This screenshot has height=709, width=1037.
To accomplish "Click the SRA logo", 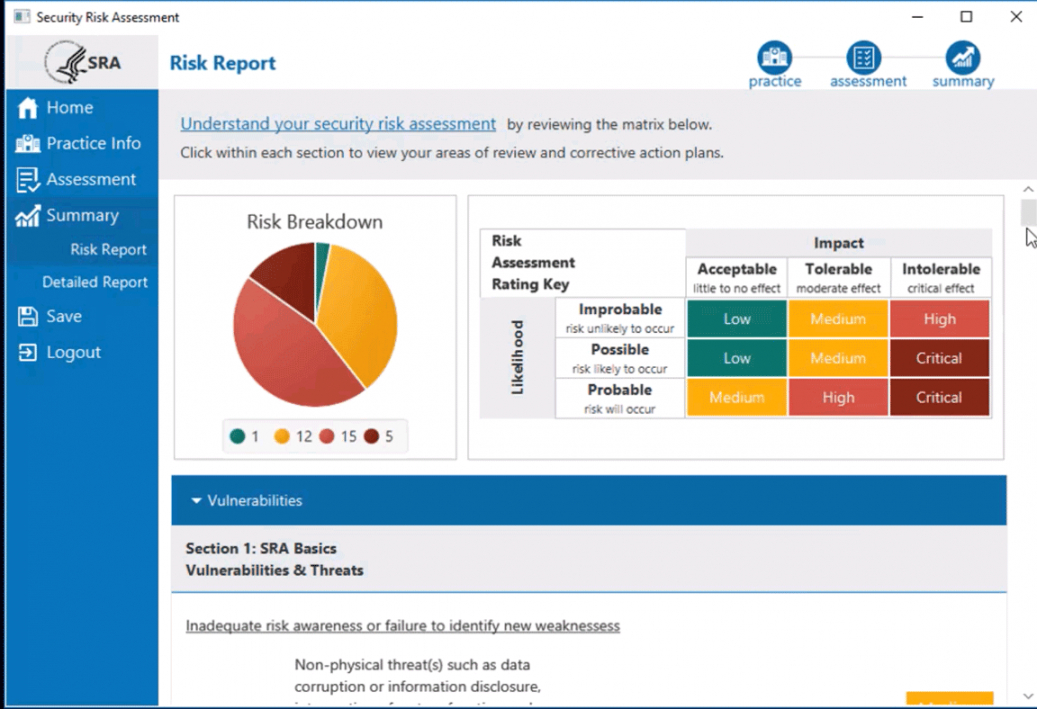I will point(83,62).
